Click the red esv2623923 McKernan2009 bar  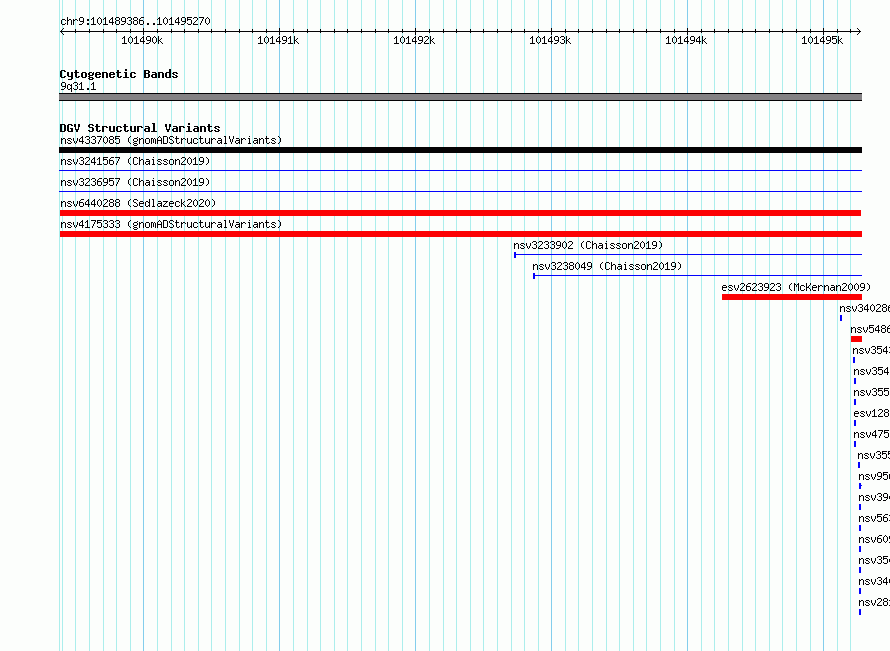[792, 297]
